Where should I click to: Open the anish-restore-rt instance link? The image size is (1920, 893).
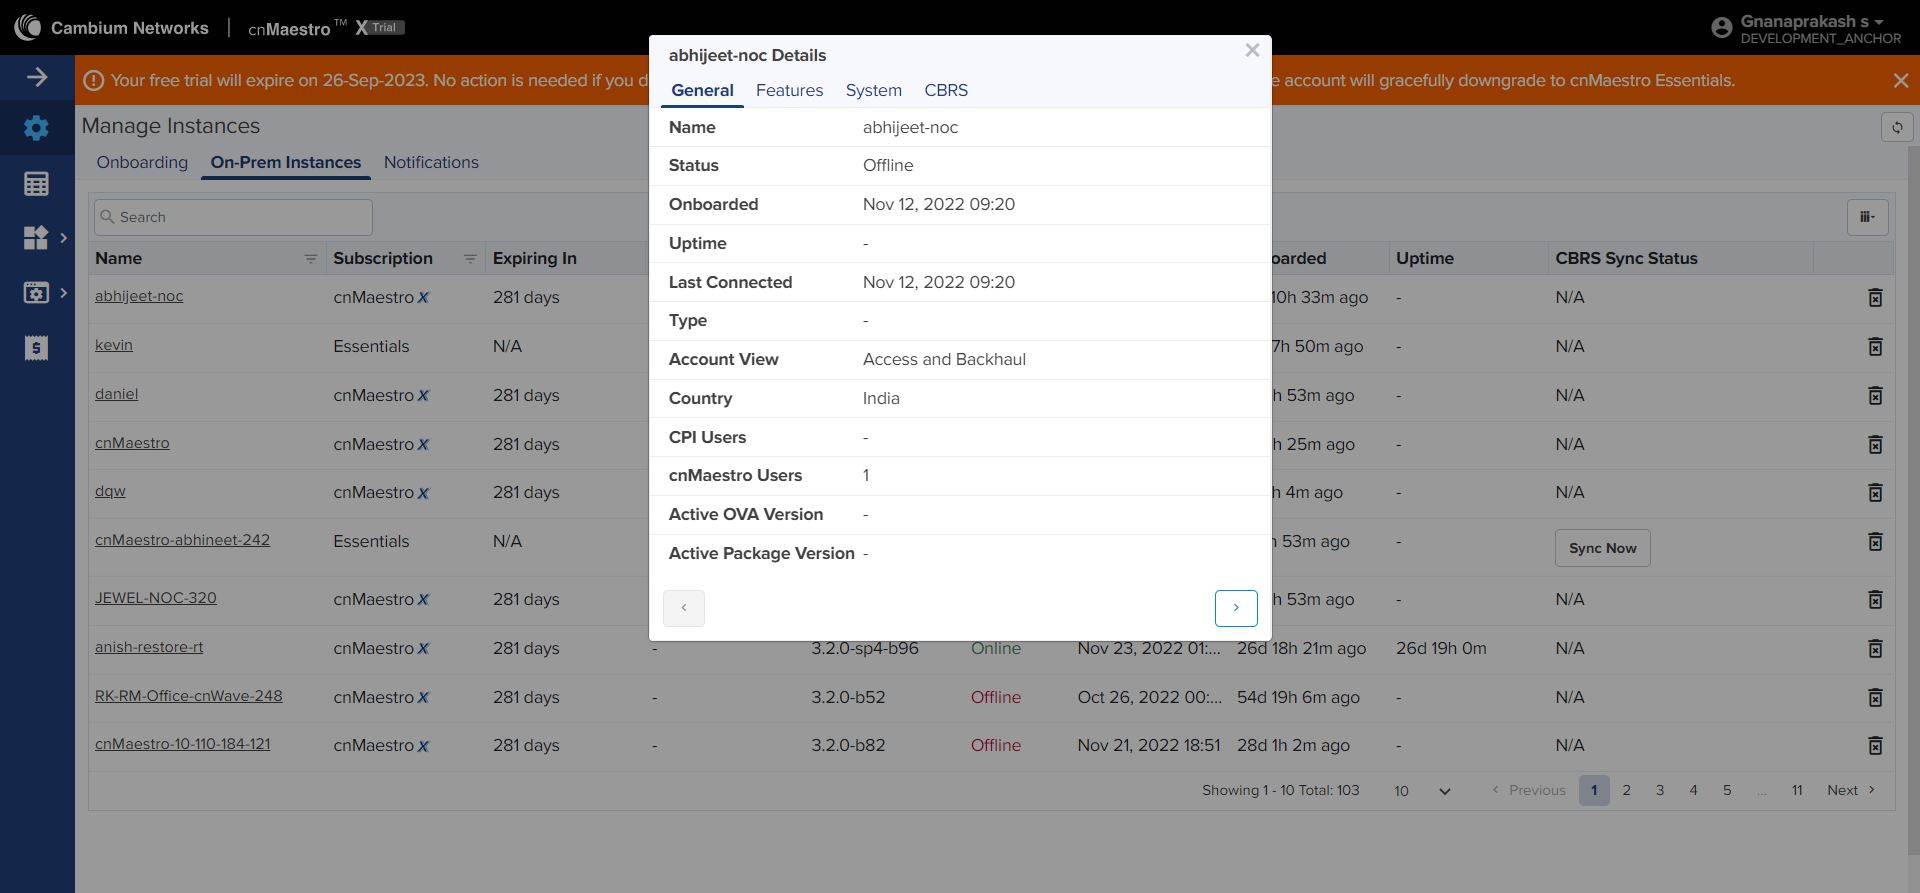pos(149,647)
